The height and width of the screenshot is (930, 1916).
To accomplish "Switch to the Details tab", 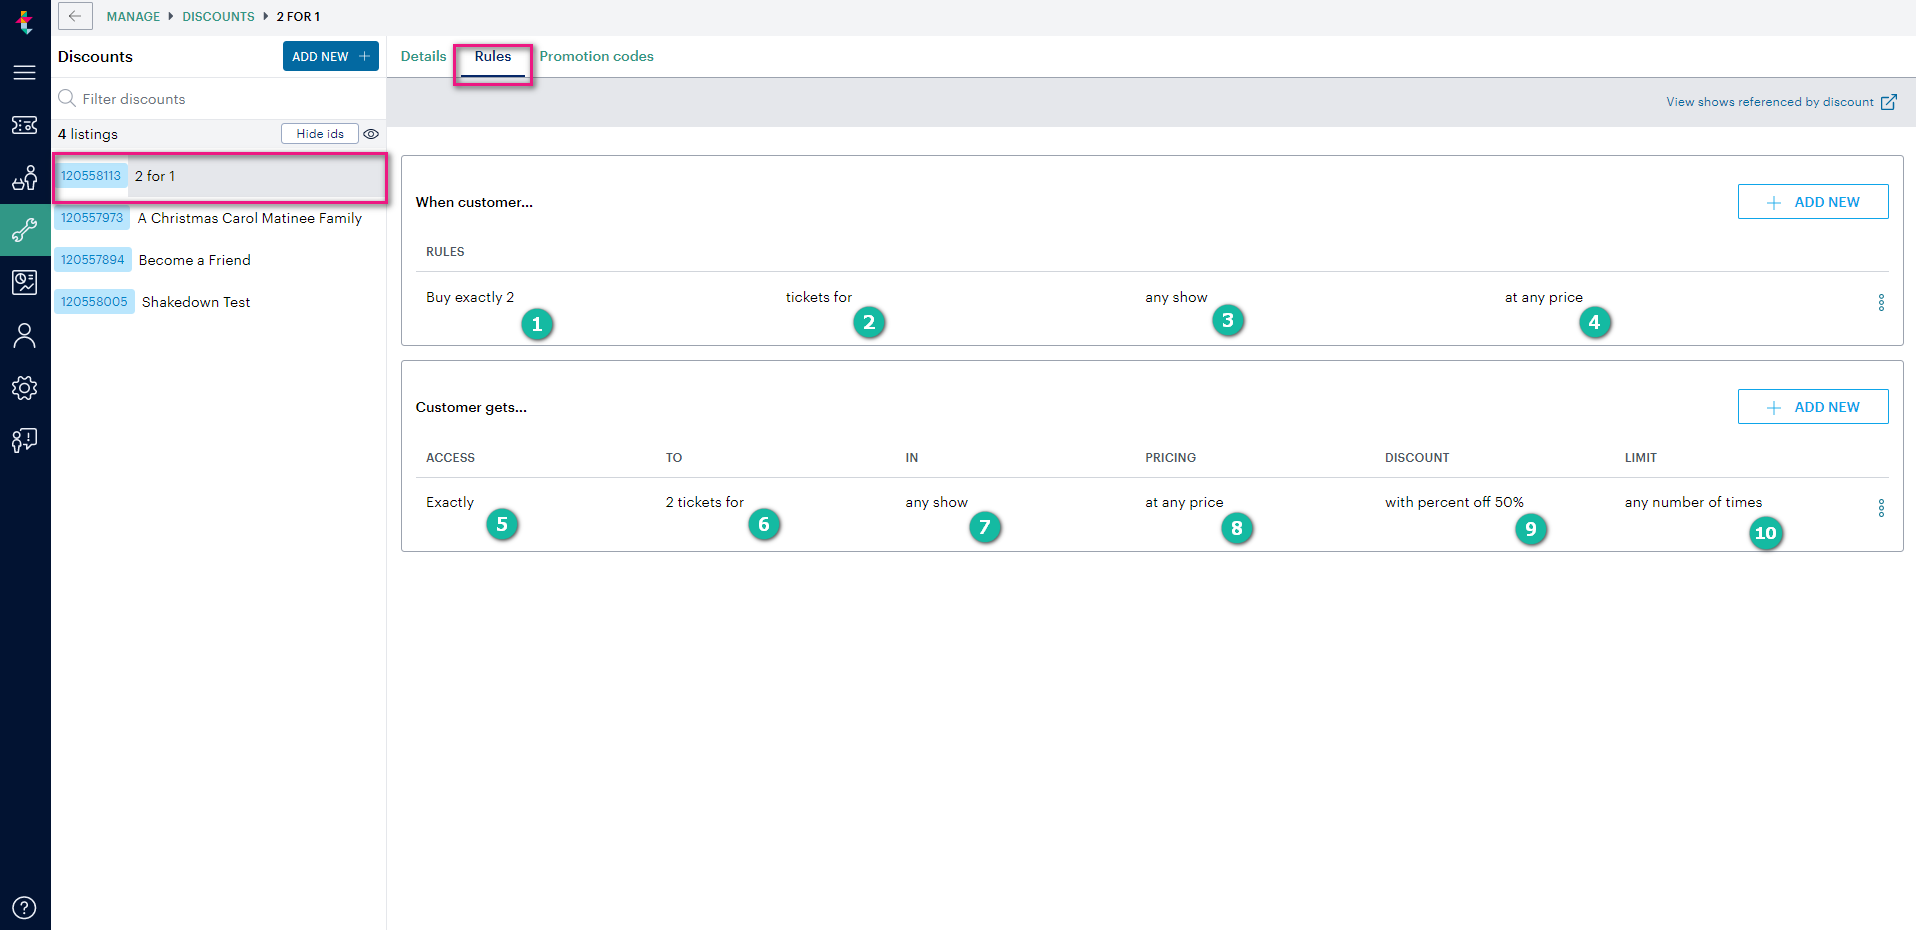I will (x=423, y=56).
